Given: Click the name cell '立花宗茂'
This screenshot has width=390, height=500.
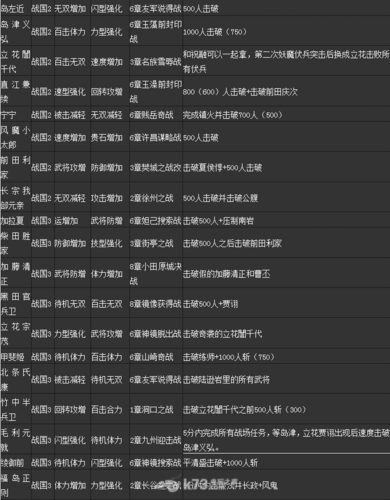Looking at the screenshot, I should (15, 334).
